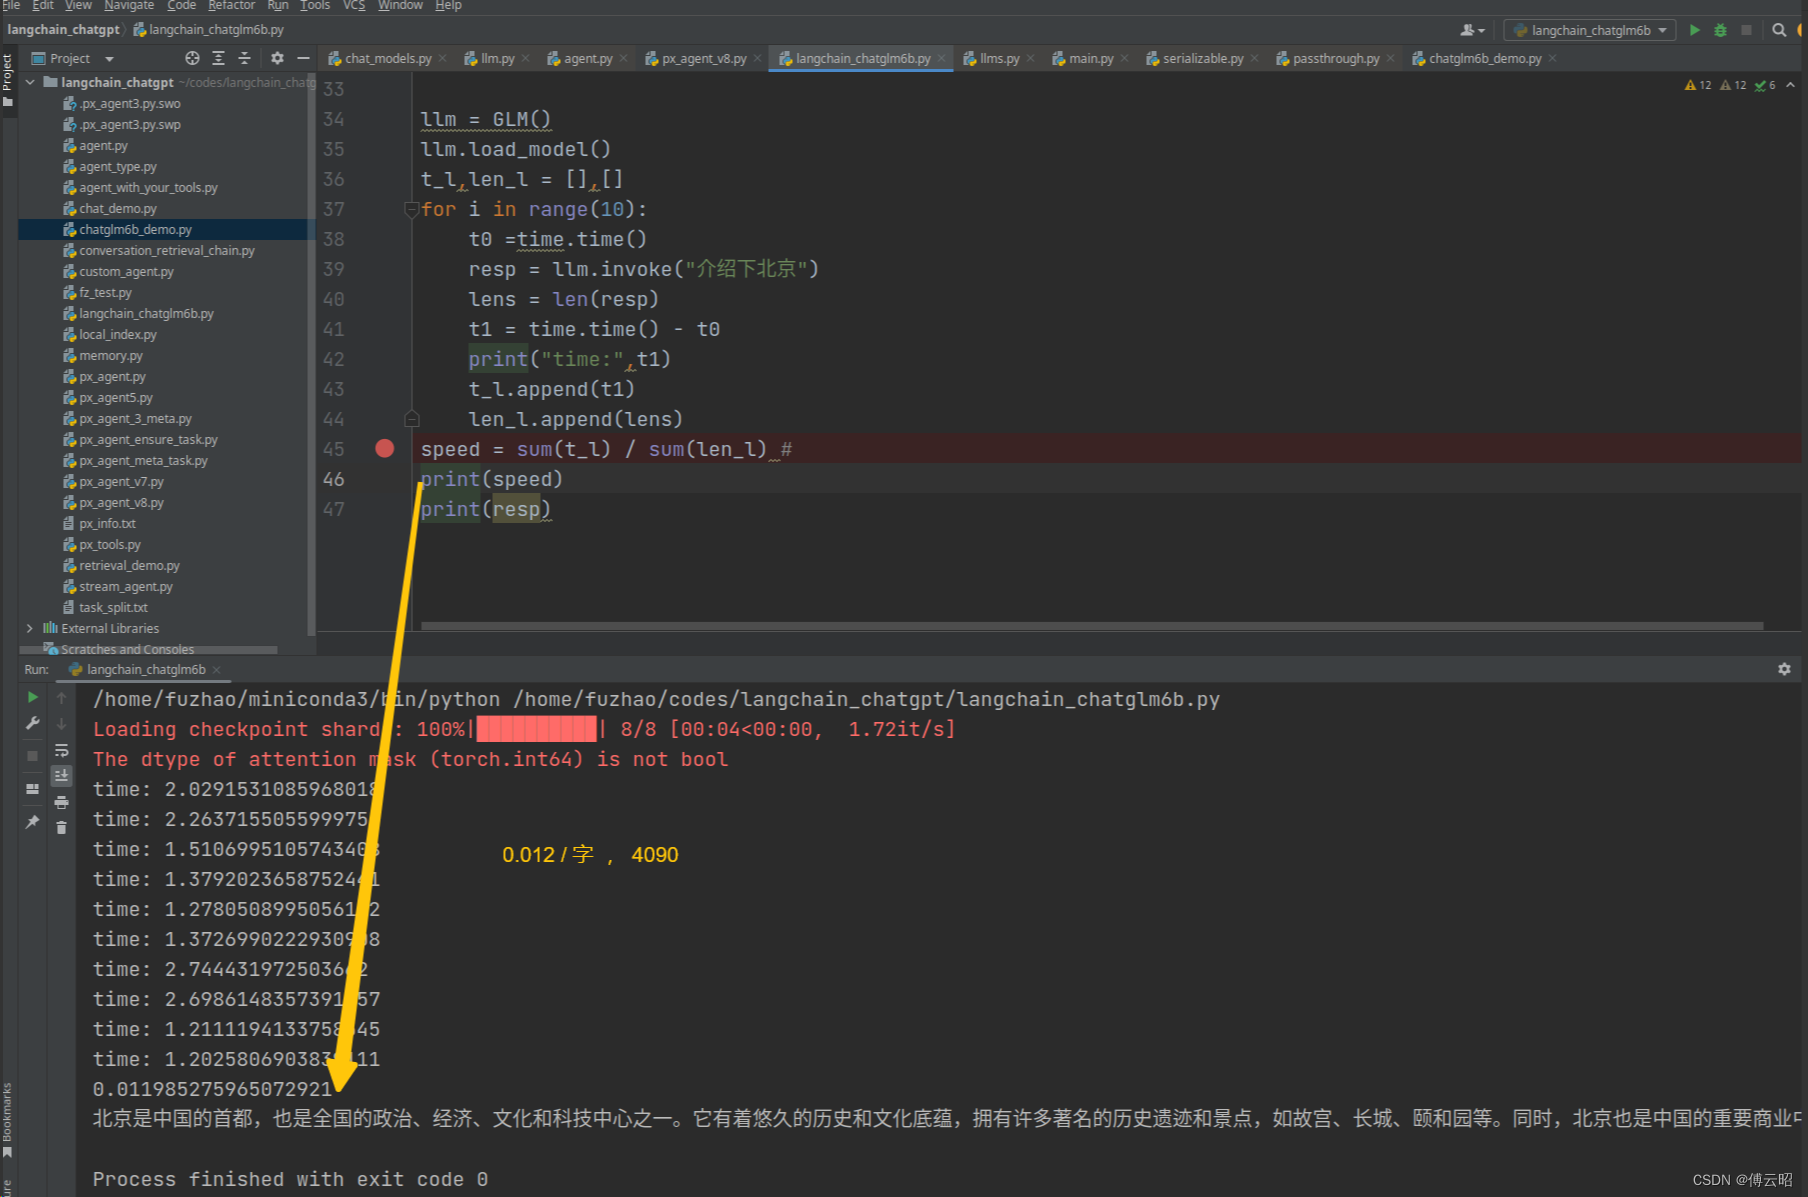
Task: Open the langchain_chatglm6b run configuration dropdown
Action: pyautogui.click(x=1590, y=30)
